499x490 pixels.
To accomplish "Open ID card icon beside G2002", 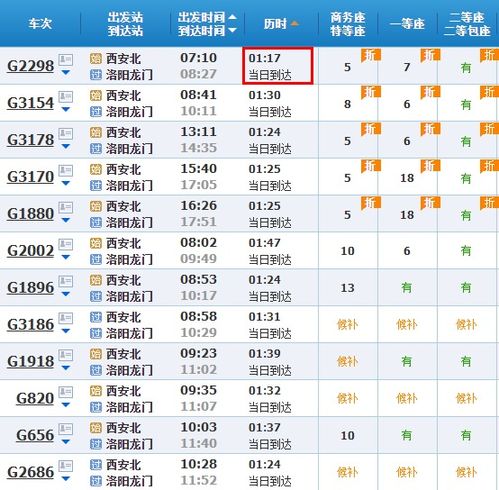I will (x=66, y=244).
